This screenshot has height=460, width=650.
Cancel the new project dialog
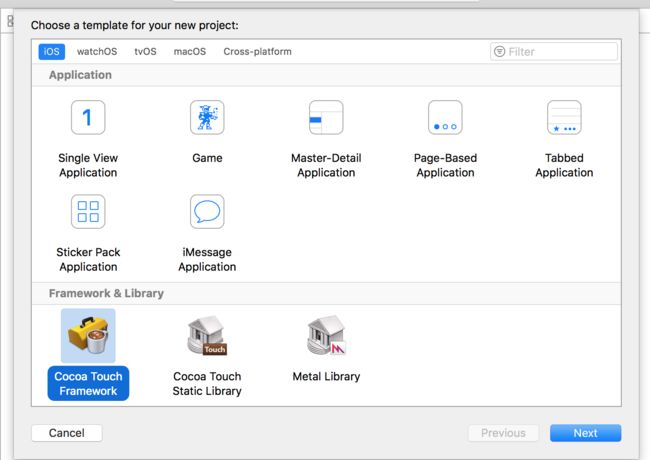(x=67, y=433)
